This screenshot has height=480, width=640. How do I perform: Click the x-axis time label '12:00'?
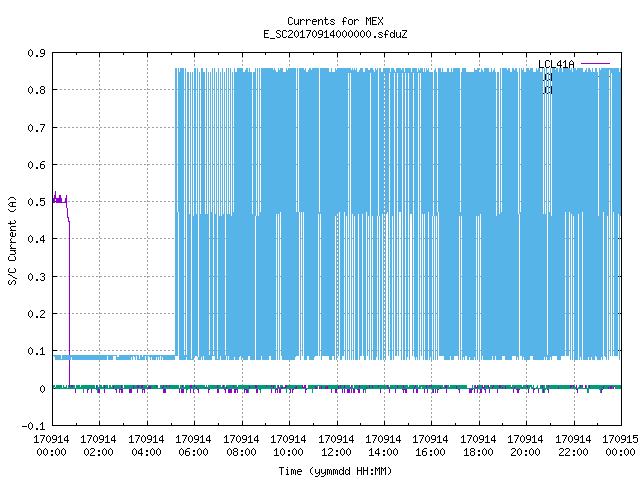(x=336, y=452)
